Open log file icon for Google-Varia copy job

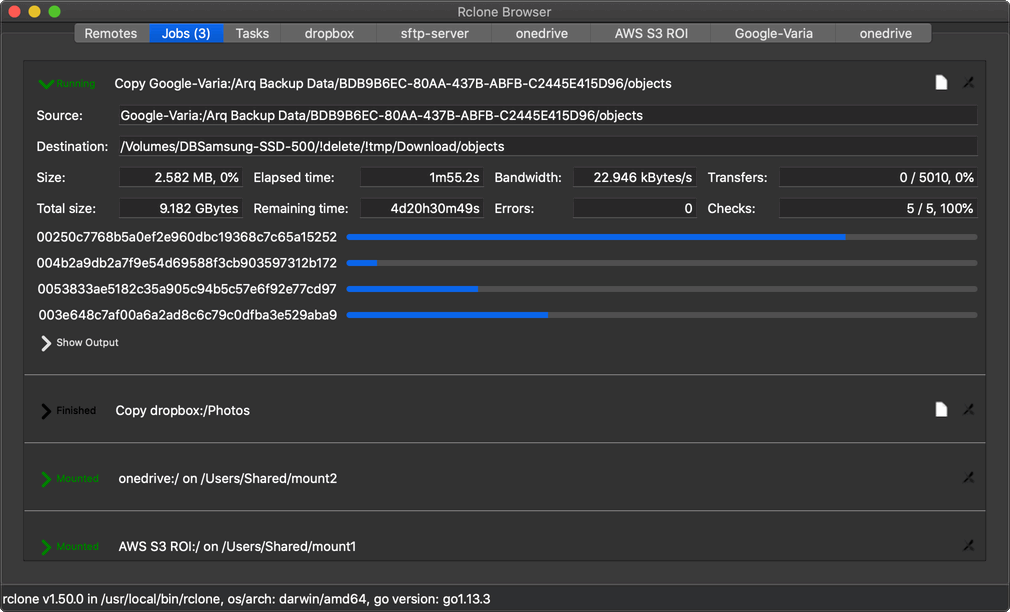click(941, 82)
